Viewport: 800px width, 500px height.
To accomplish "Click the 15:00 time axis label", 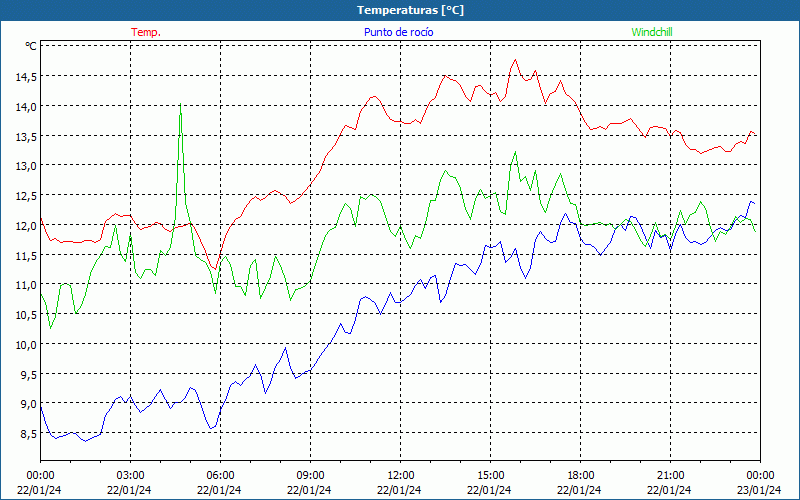I will coord(490,476).
